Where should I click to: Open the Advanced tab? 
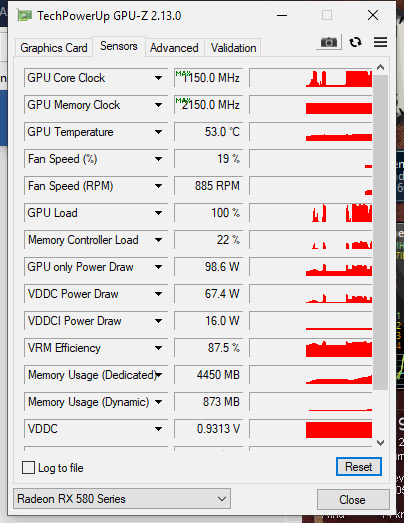(x=174, y=48)
